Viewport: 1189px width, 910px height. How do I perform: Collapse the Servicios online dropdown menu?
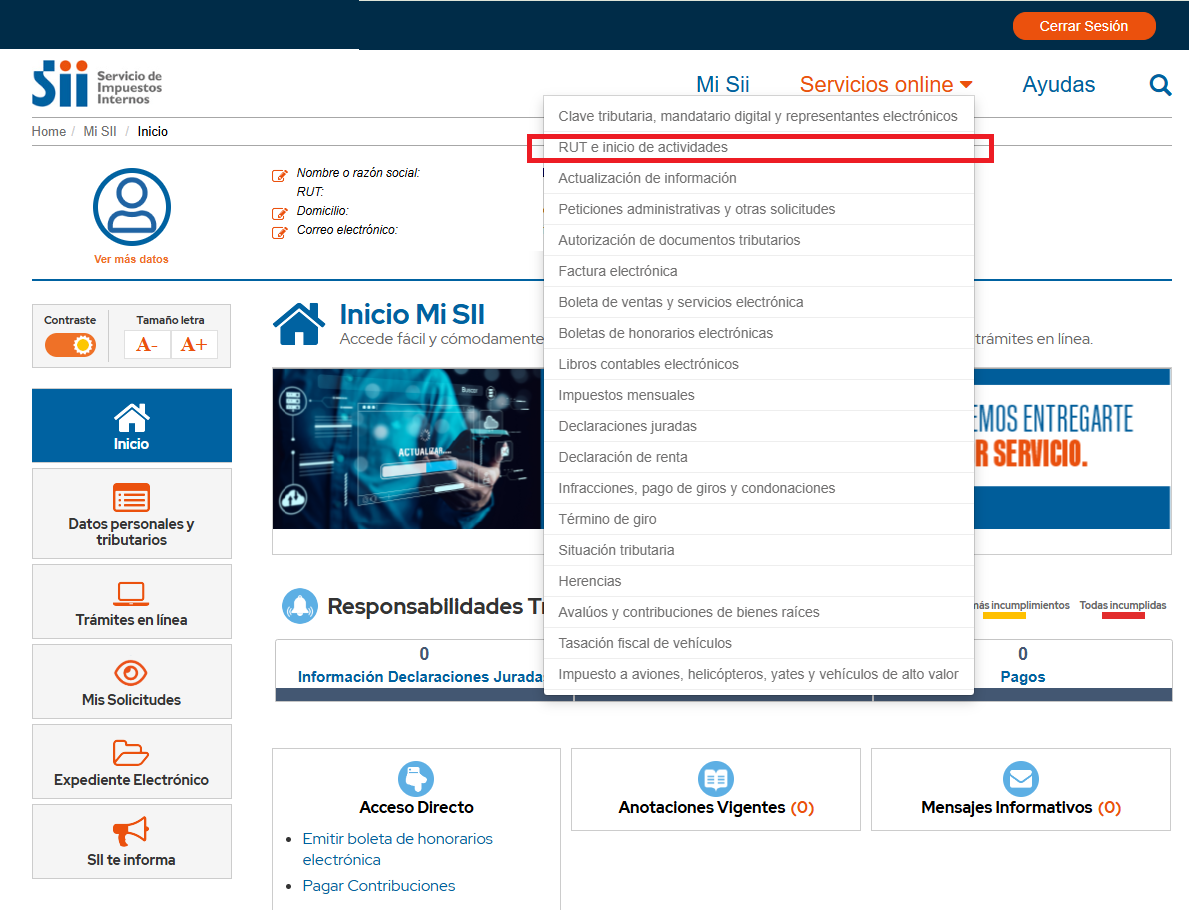[885, 85]
